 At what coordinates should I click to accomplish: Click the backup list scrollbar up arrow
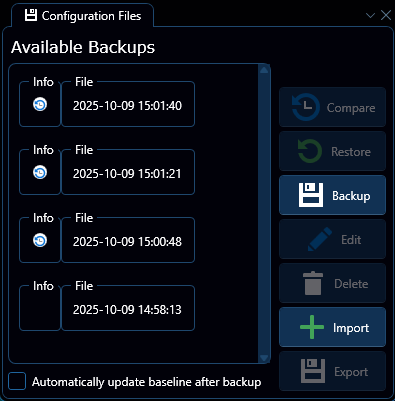(x=264, y=69)
